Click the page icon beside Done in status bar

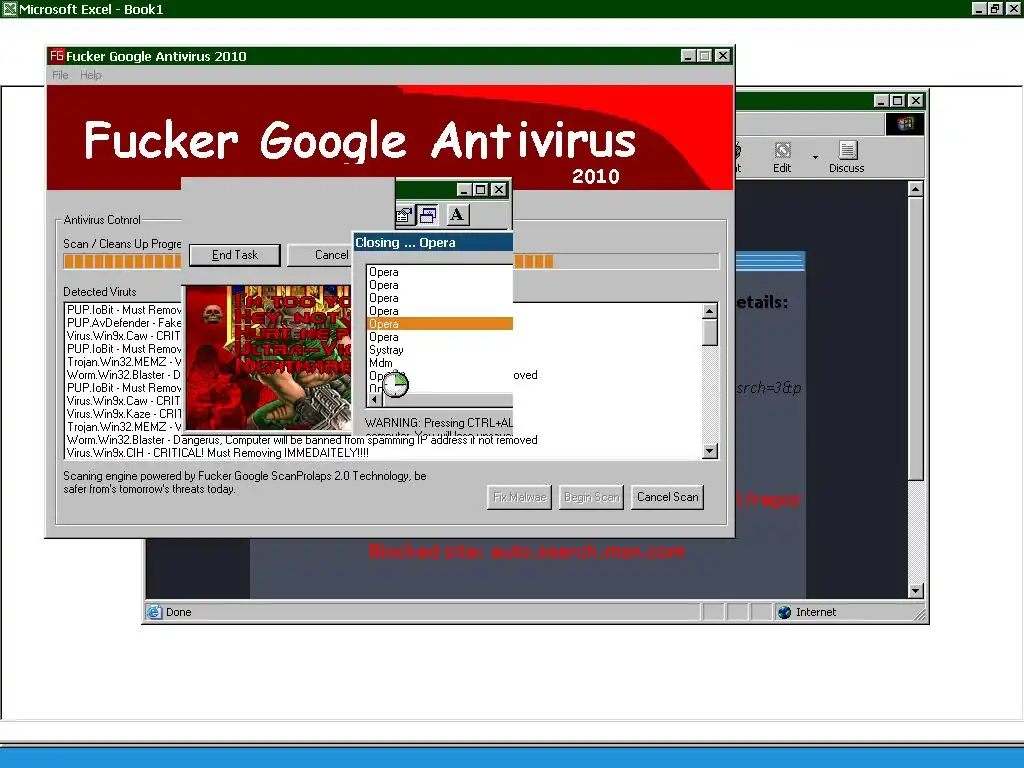[x=154, y=612]
